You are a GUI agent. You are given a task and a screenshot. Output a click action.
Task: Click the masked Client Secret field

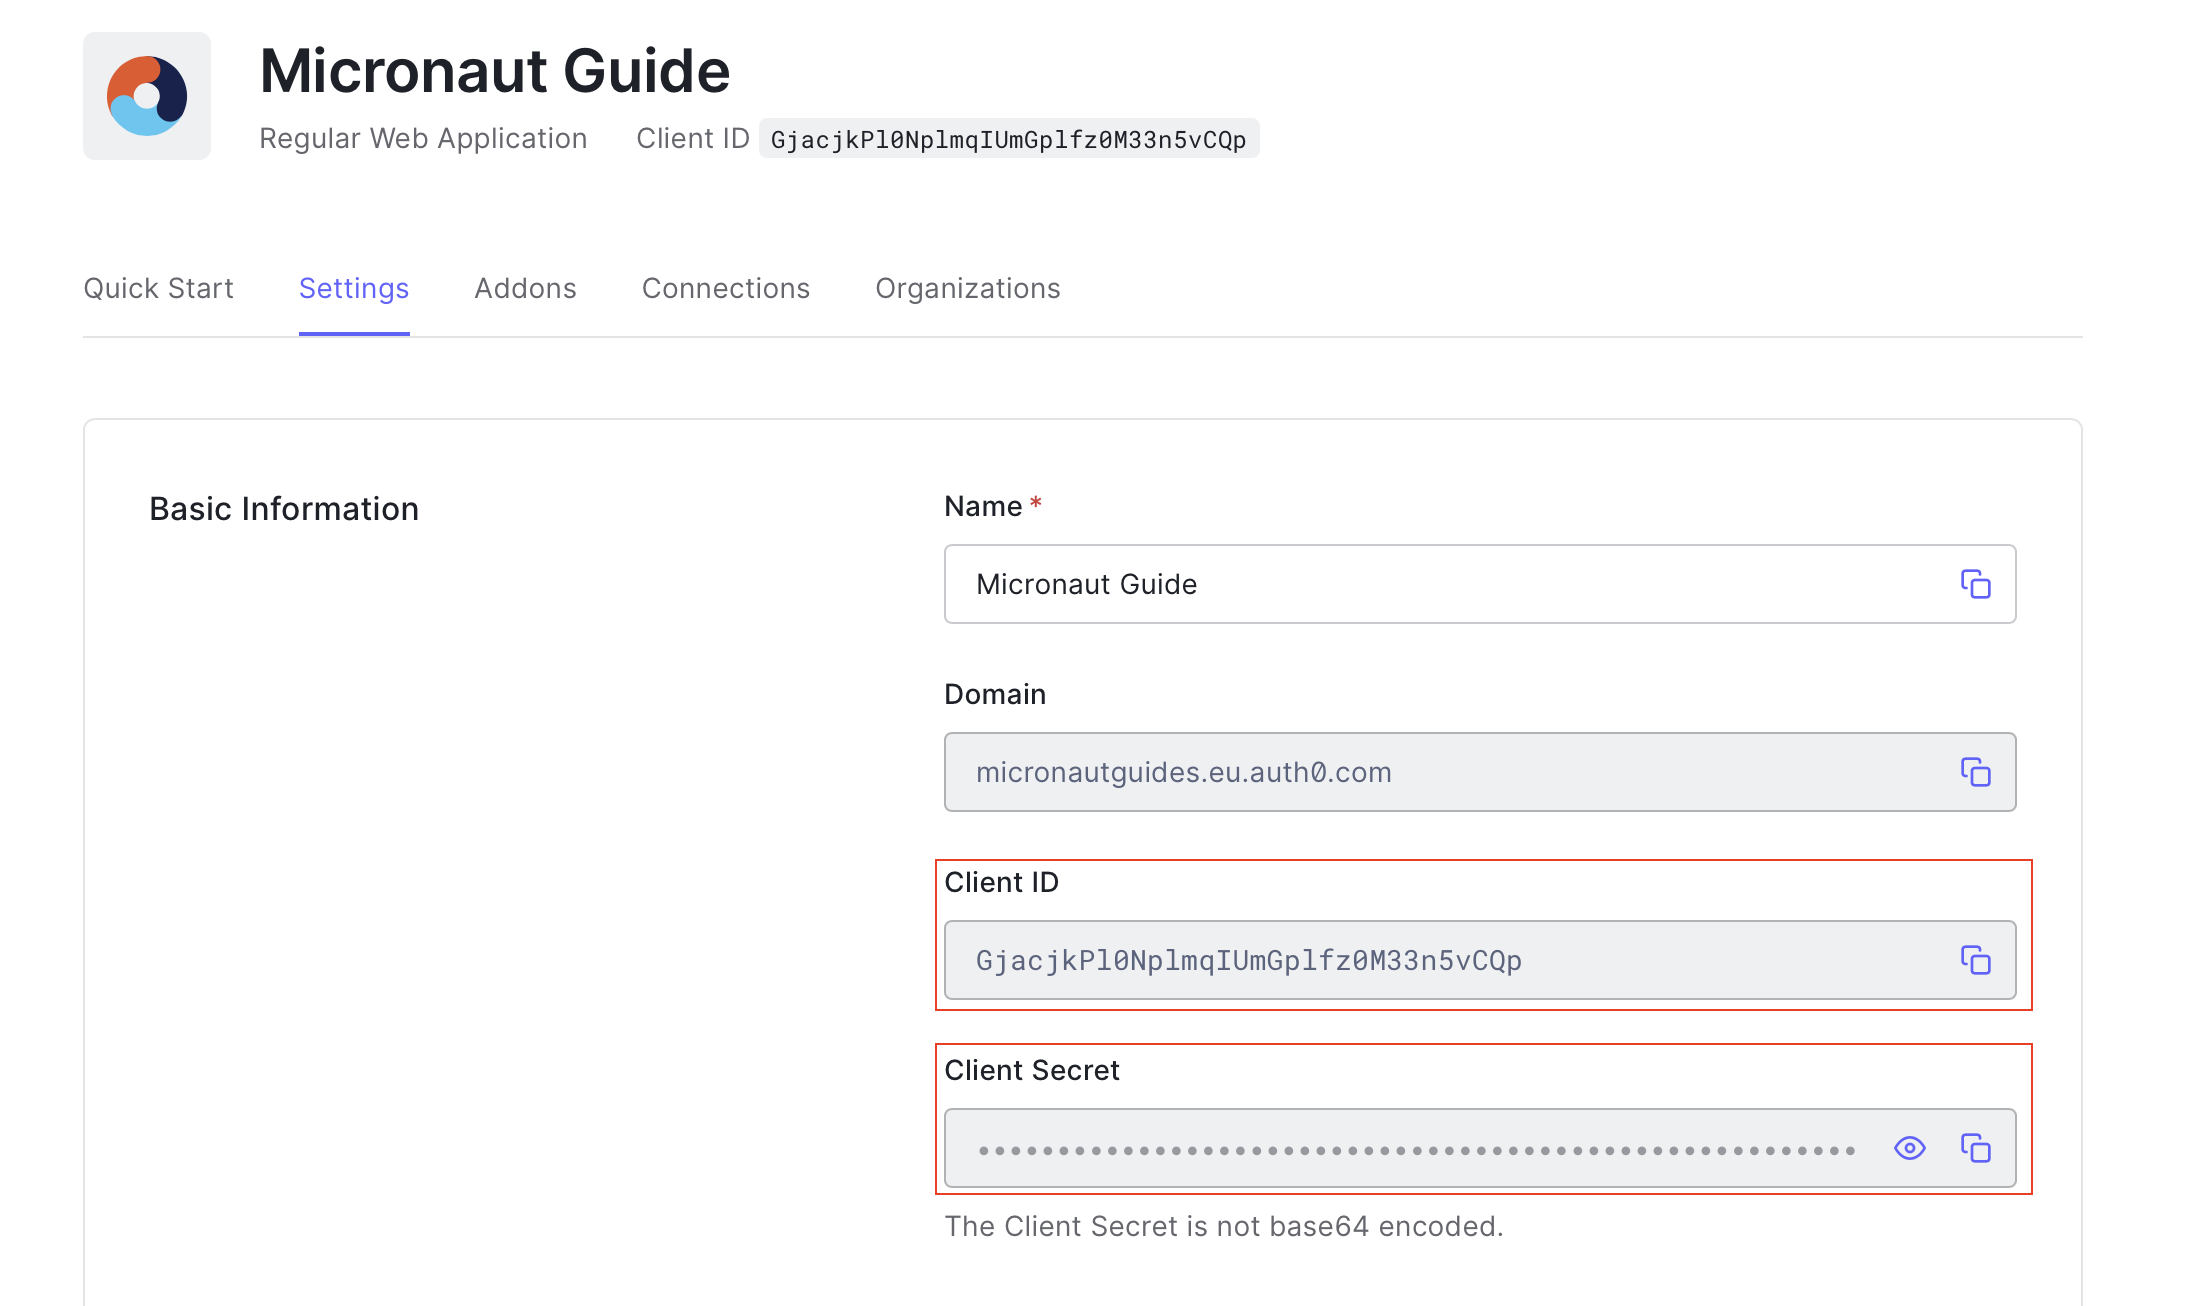[x=1480, y=1148]
